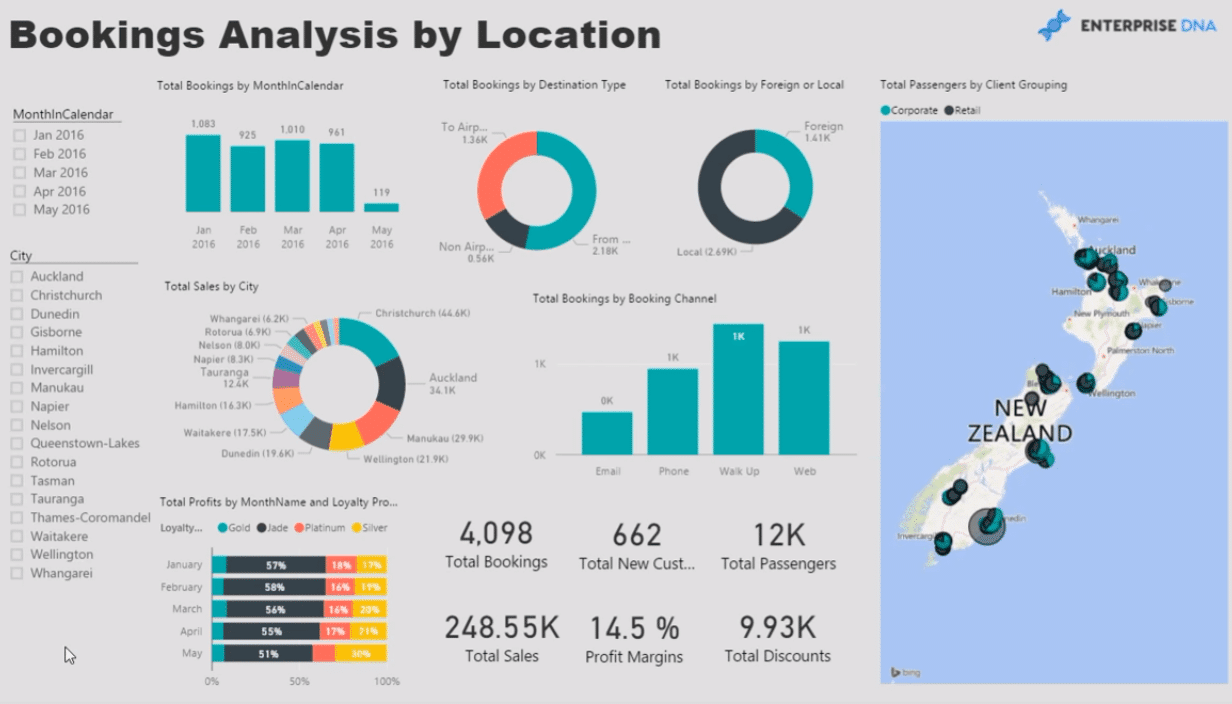Select the Walk Up booking channel bar
The width and height of the screenshot is (1232, 704).
click(738, 389)
